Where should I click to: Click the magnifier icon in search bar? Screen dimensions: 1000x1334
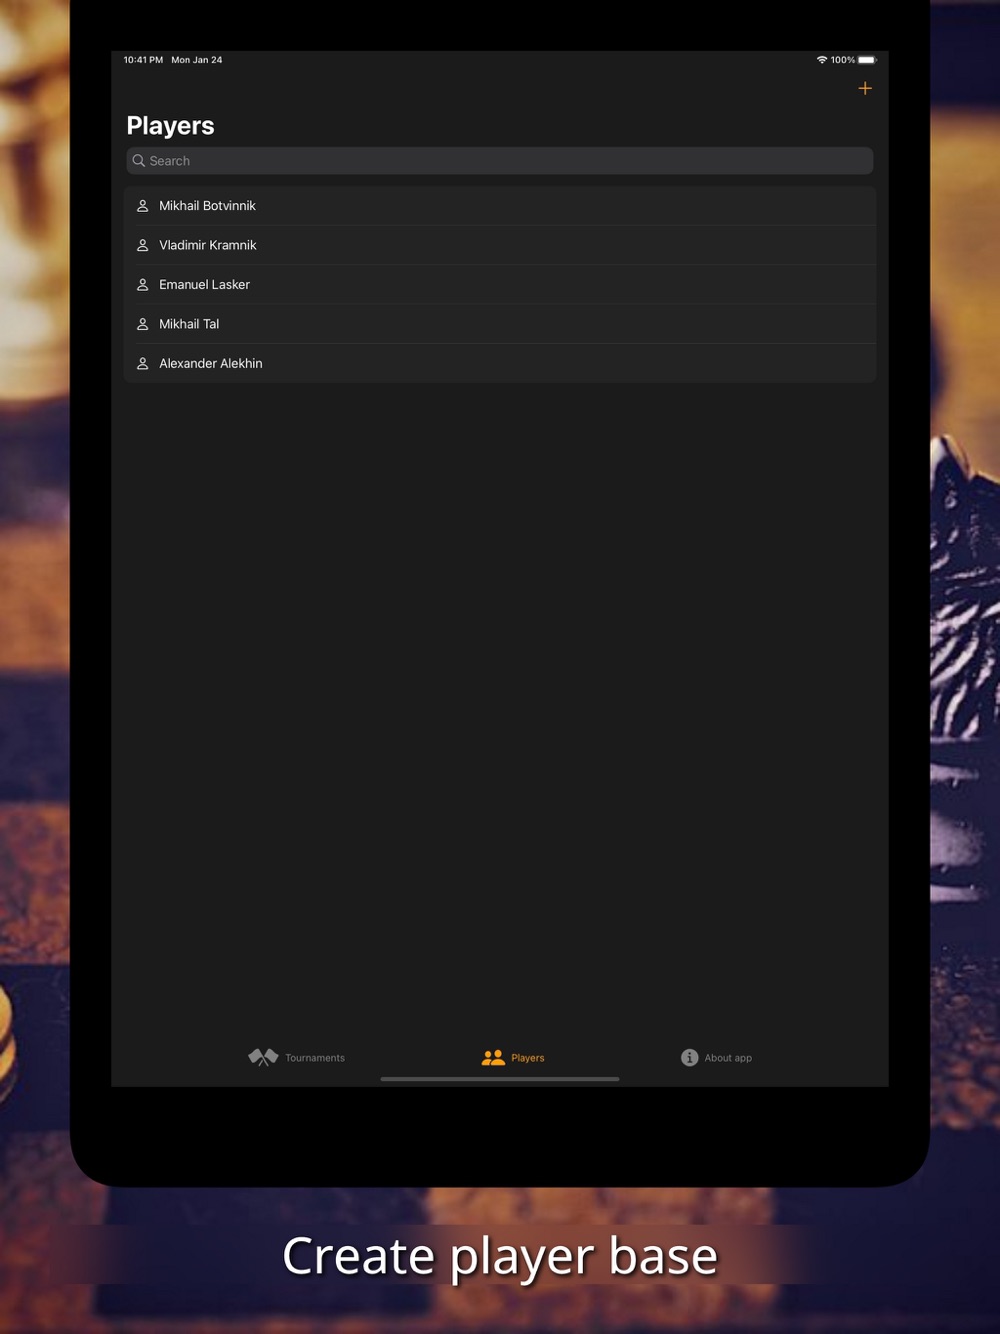[x=139, y=160]
